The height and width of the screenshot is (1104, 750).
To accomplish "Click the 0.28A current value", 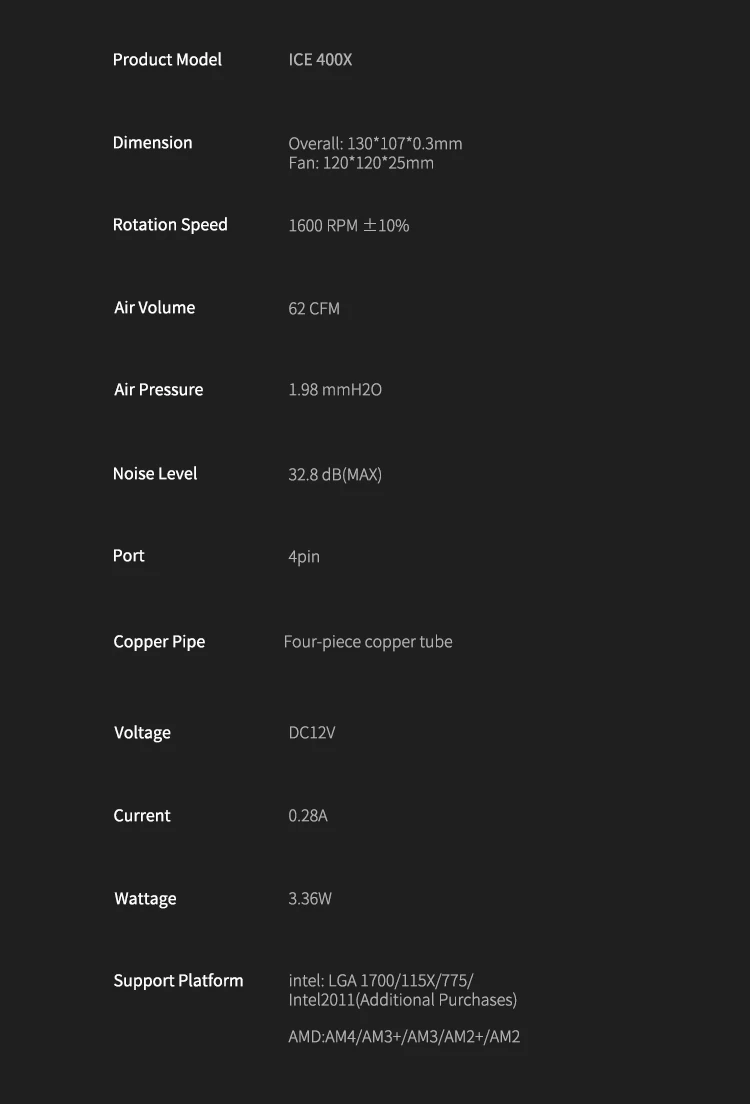I will pos(308,816).
